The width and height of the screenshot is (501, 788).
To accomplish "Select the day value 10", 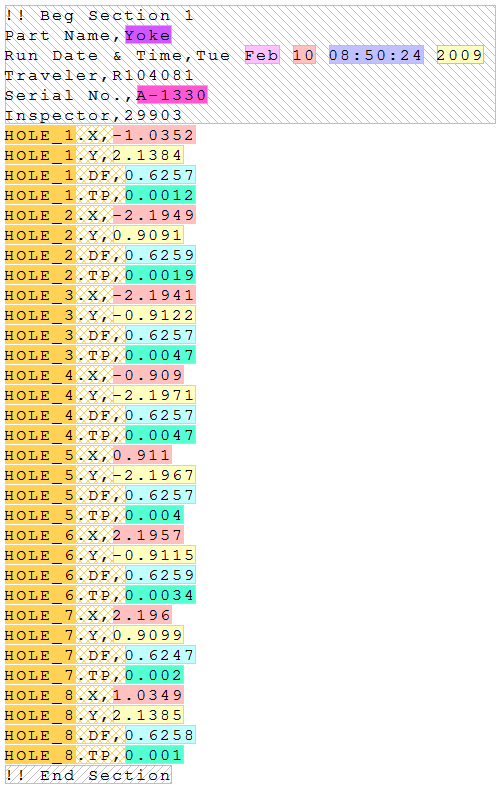I will [x=304, y=55].
